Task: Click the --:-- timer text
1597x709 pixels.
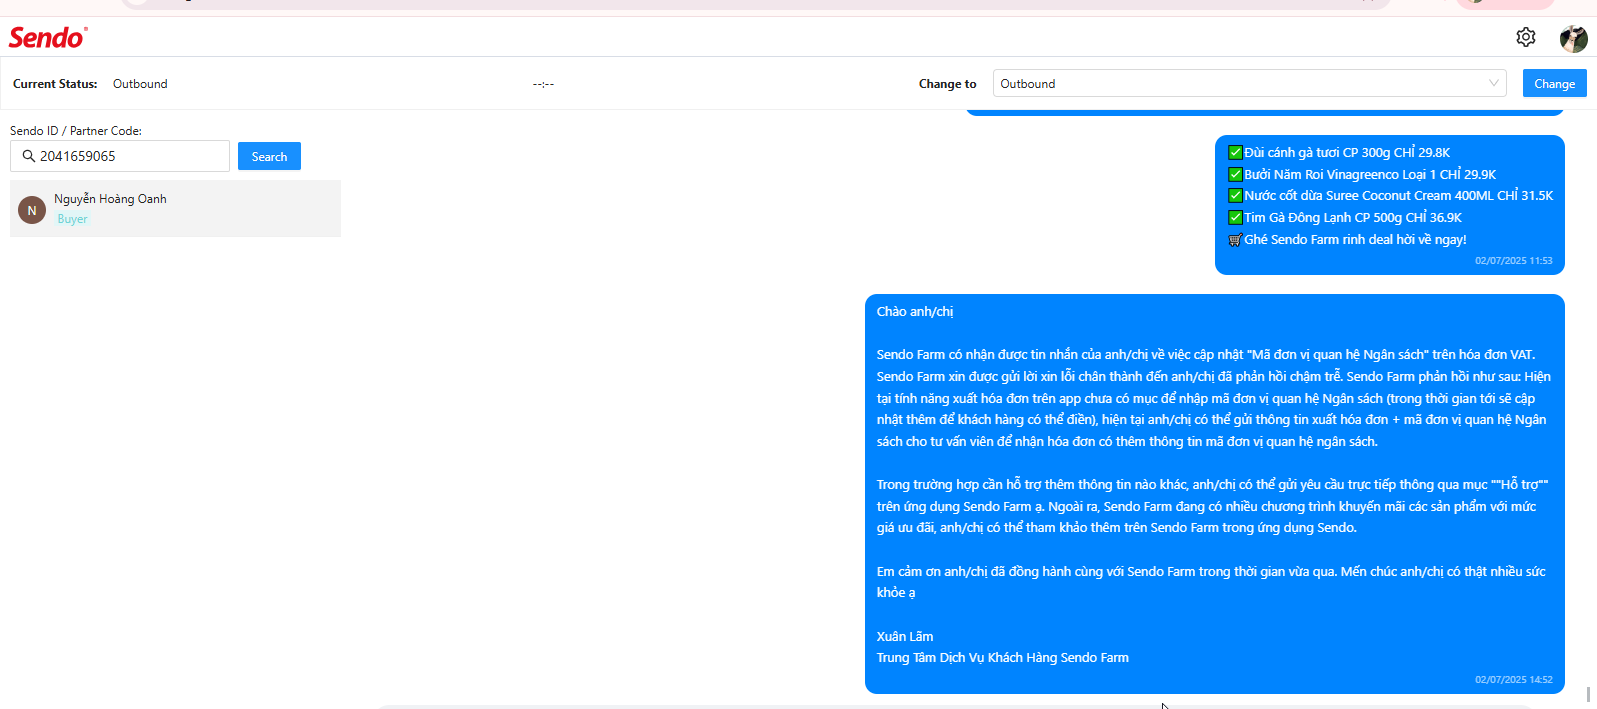Action: [x=543, y=84]
